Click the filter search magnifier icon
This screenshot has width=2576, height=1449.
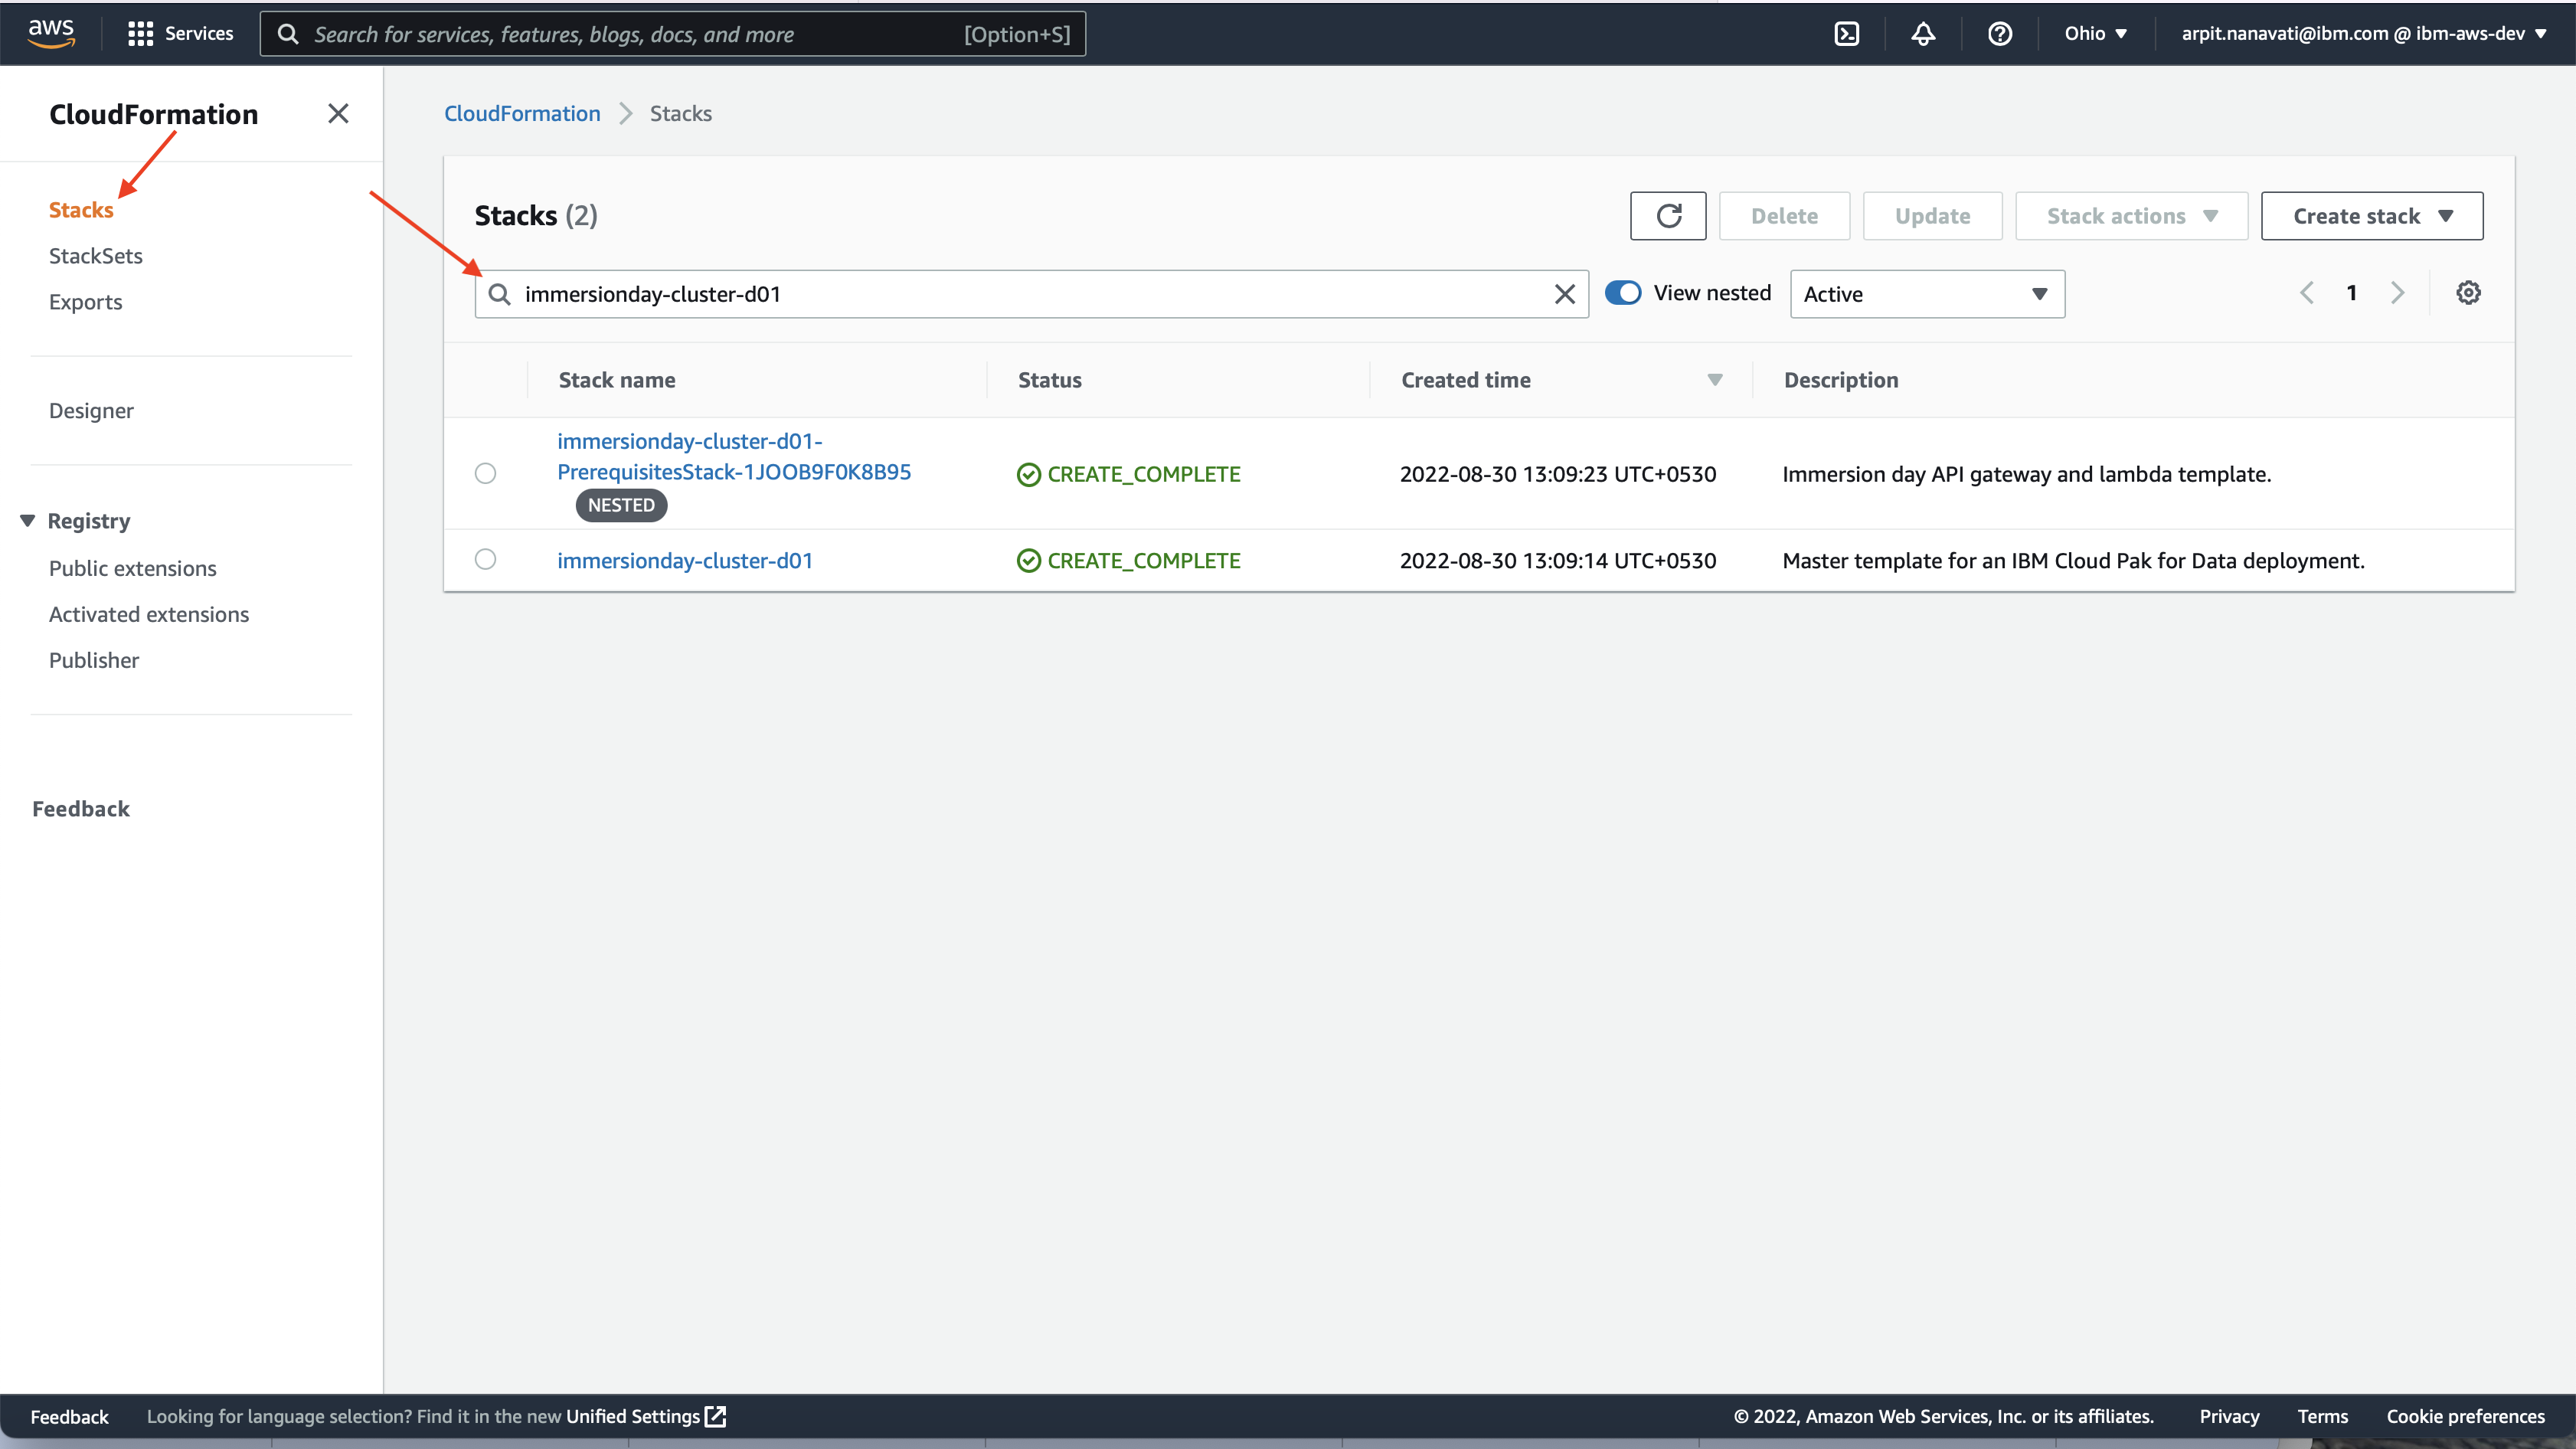(499, 294)
